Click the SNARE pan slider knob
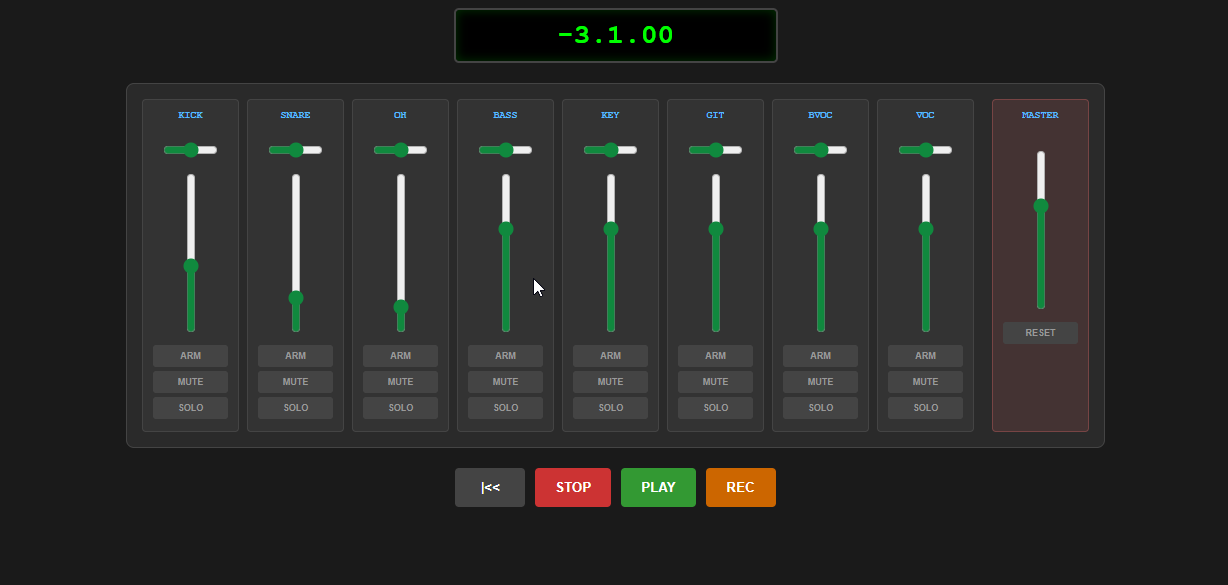The image size is (1228, 585). [x=296, y=150]
